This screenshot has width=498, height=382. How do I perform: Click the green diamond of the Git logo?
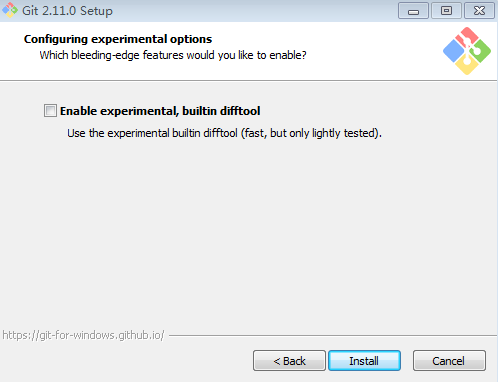480,51
